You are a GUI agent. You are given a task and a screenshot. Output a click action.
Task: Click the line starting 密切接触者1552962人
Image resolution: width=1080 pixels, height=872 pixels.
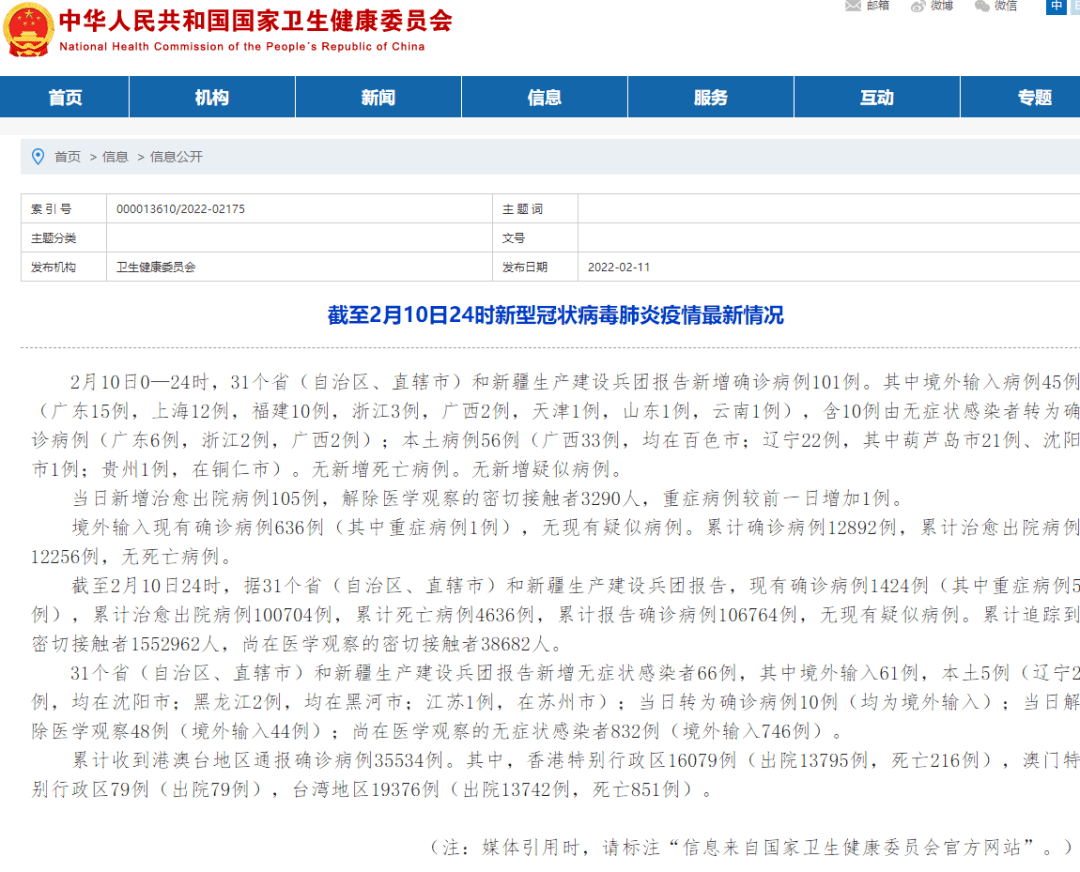(299, 644)
